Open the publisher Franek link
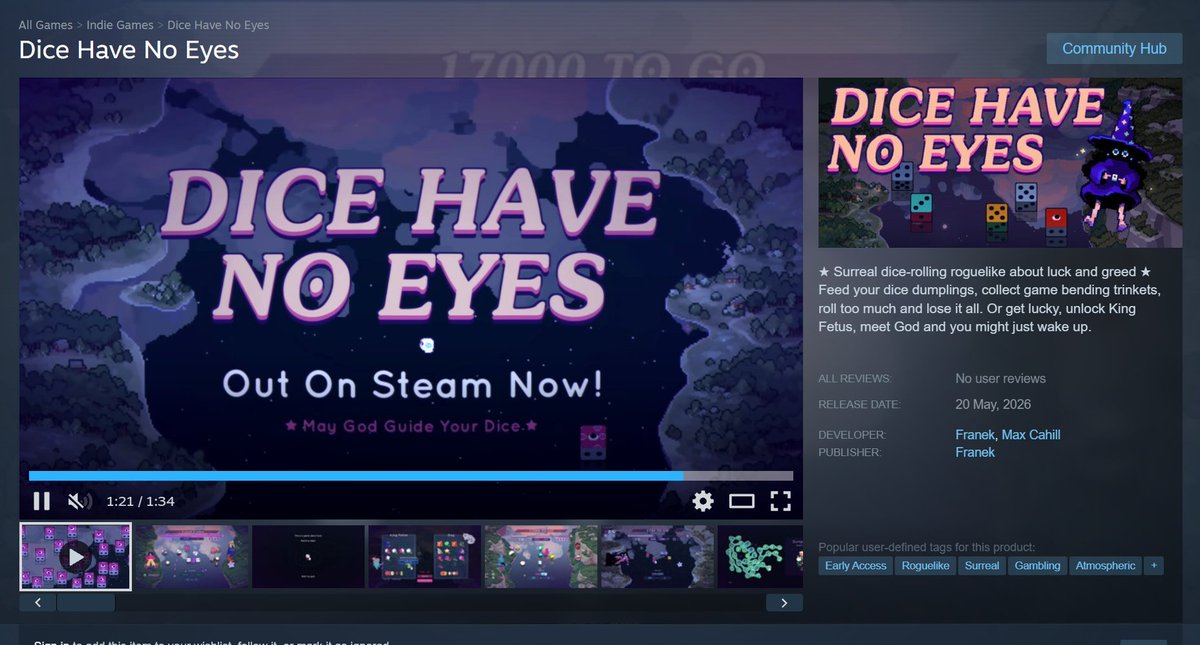The image size is (1200, 645). (x=975, y=452)
